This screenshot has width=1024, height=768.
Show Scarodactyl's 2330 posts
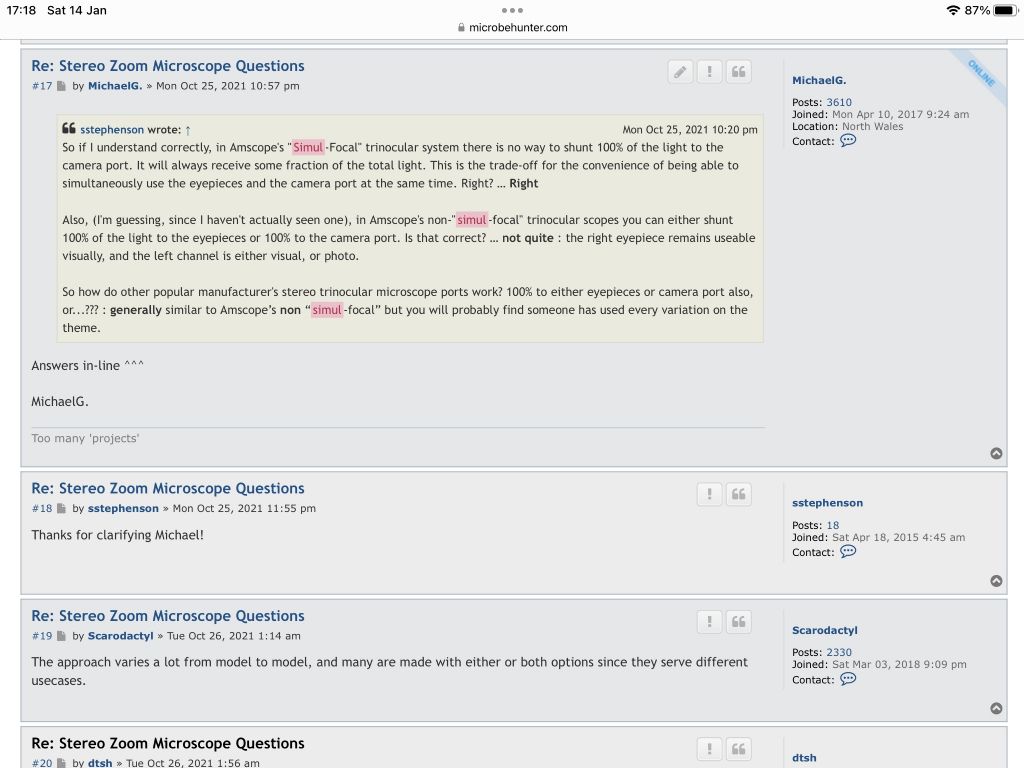839,652
